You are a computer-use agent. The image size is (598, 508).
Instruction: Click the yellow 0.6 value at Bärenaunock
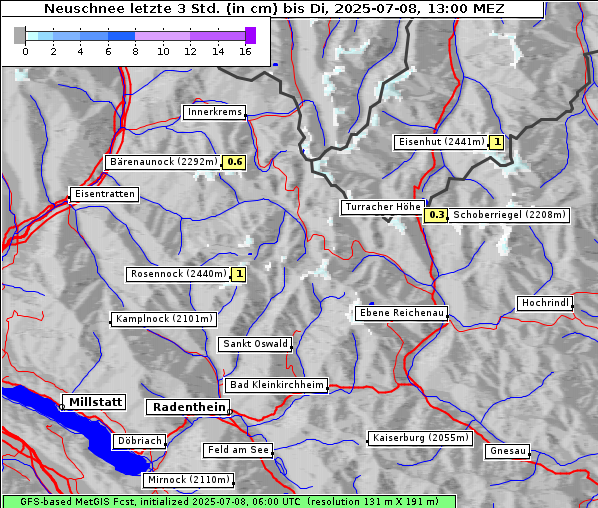(x=234, y=162)
